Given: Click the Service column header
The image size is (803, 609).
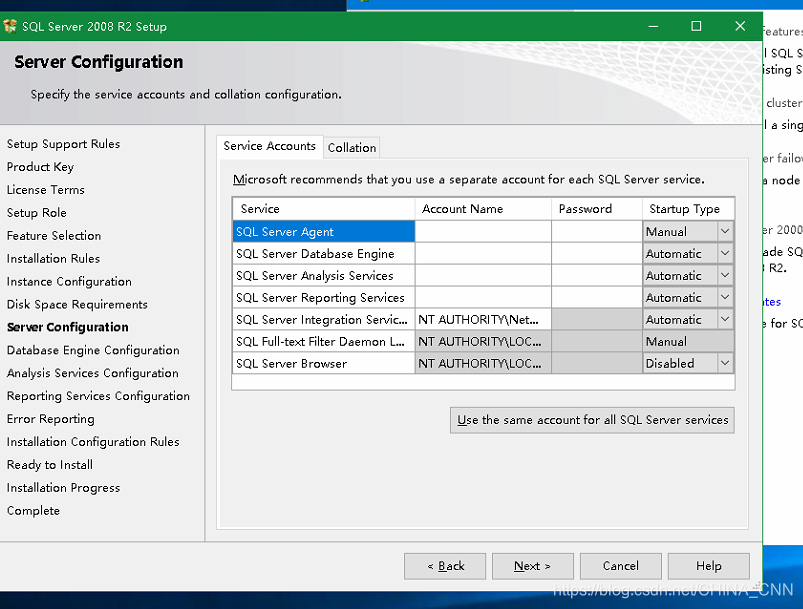Looking at the screenshot, I should coord(324,209).
